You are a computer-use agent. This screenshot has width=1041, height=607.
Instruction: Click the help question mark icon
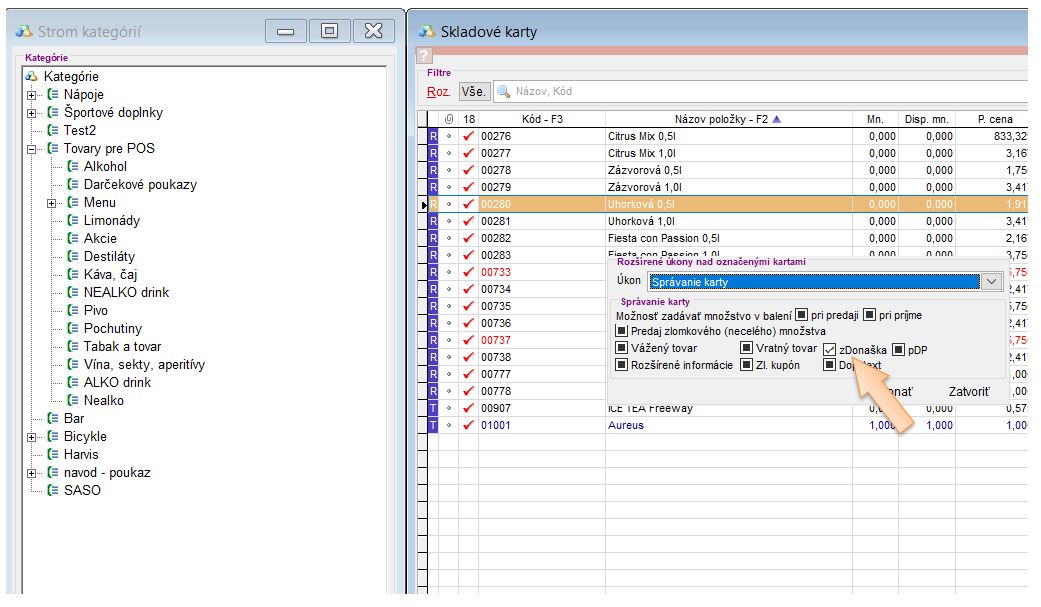pyautogui.click(x=424, y=56)
